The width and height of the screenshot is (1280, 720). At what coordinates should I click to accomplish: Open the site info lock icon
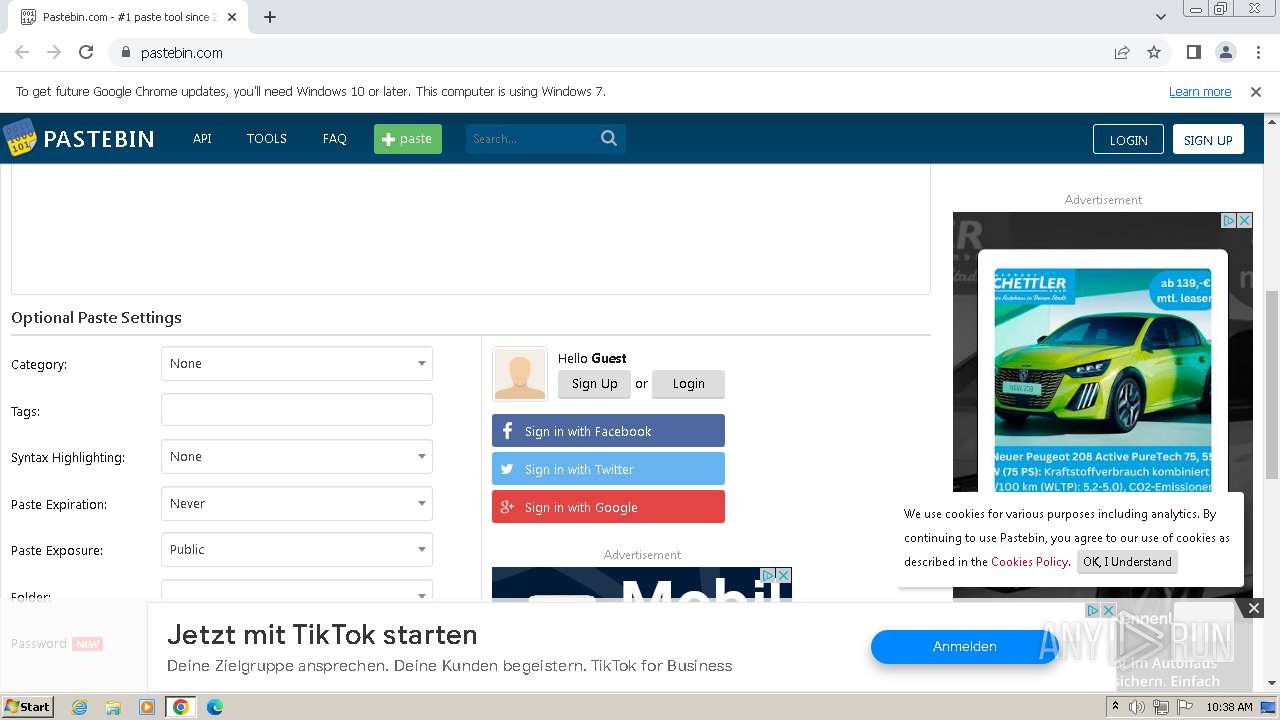coord(125,52)
